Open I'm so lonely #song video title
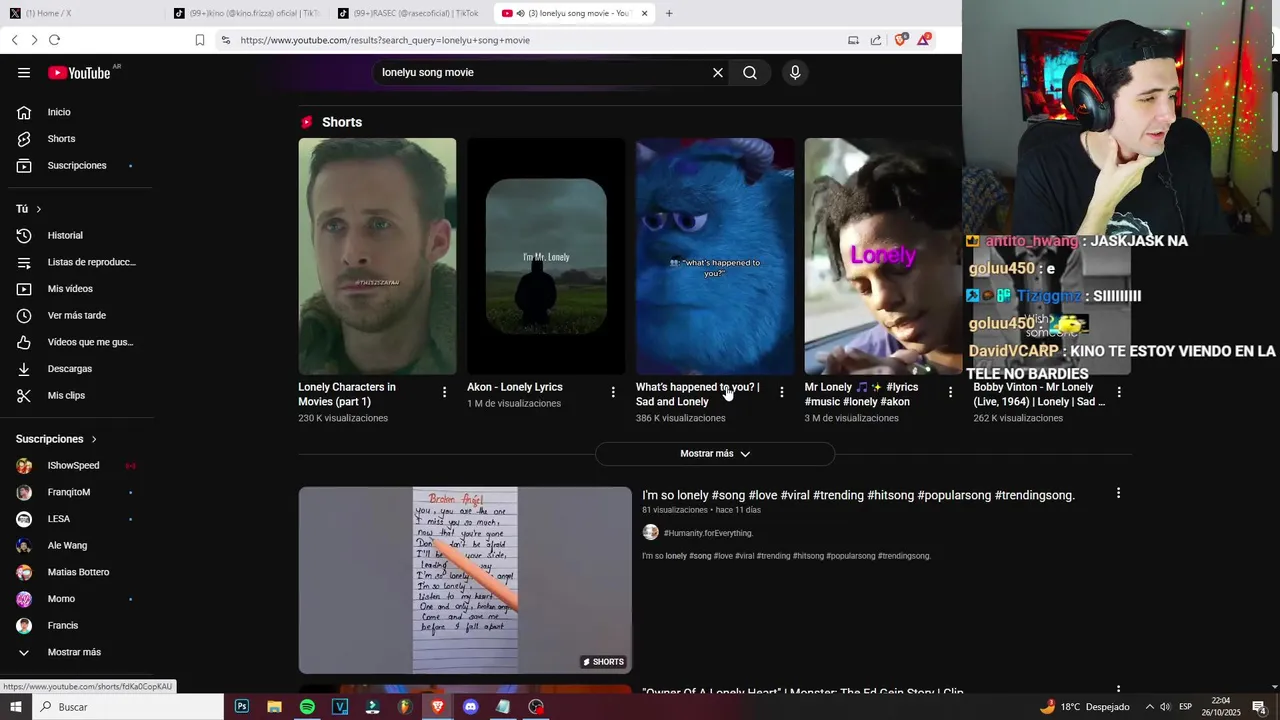Image resolution: width=1280 pixels, height=720 pixels. 858,495
